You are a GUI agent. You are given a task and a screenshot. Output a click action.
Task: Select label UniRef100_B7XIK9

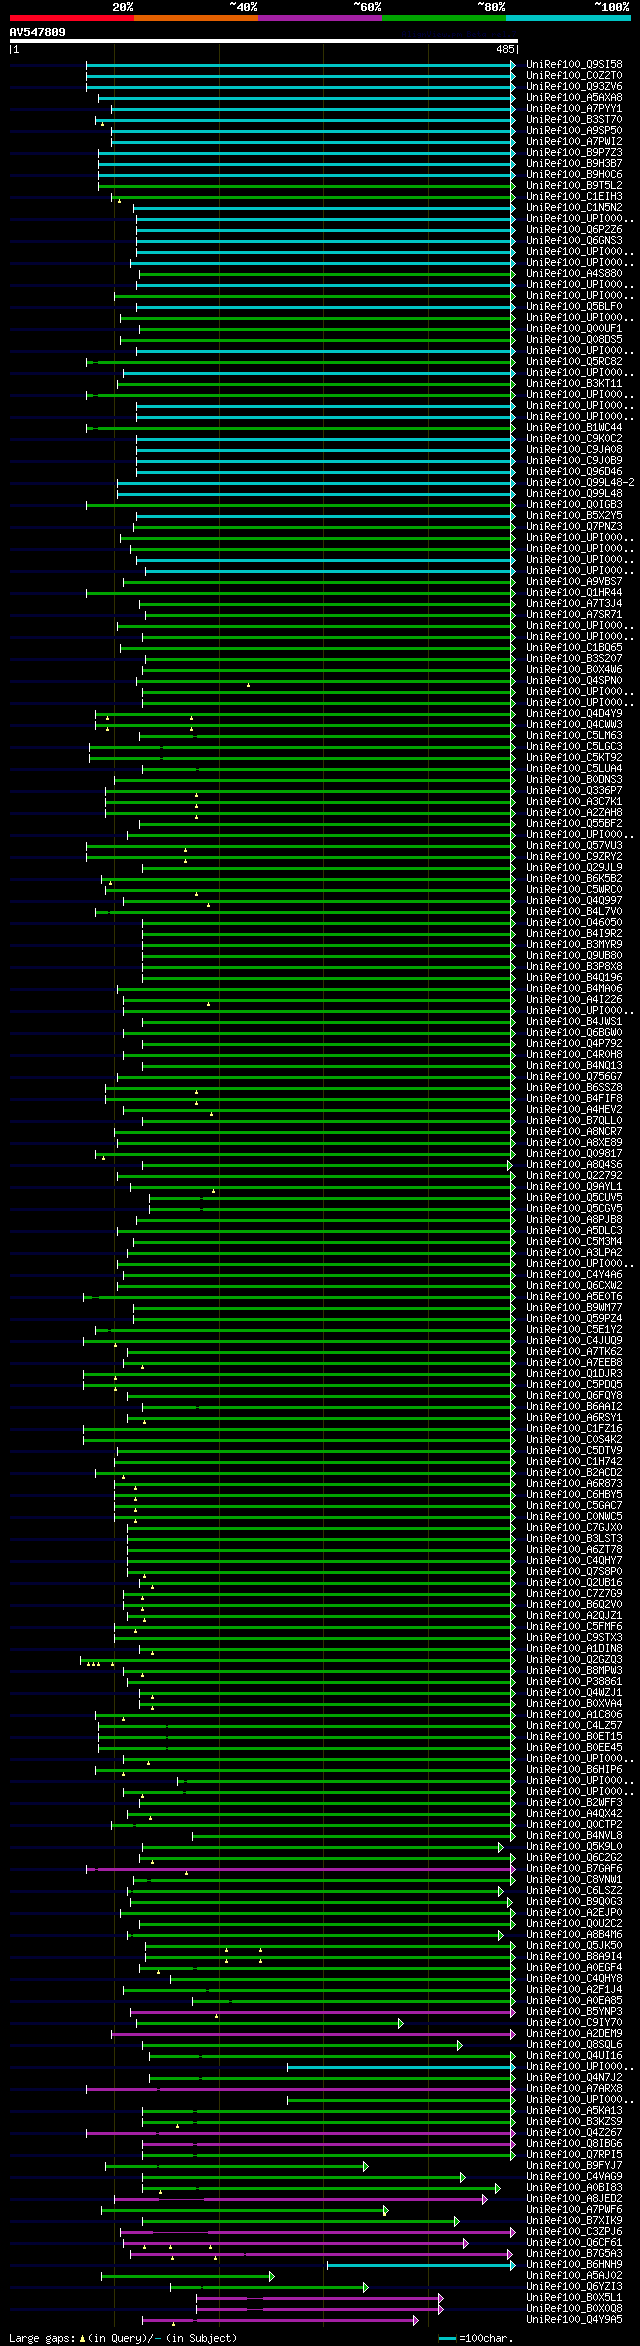[x=574, y=2220]
